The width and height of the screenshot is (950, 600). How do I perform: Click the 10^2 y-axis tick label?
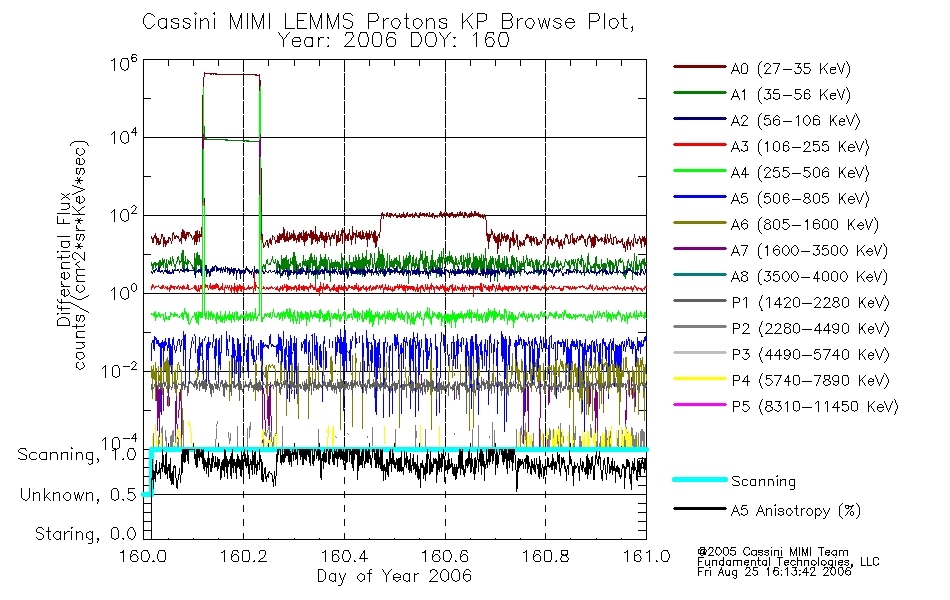click(124, 214)
